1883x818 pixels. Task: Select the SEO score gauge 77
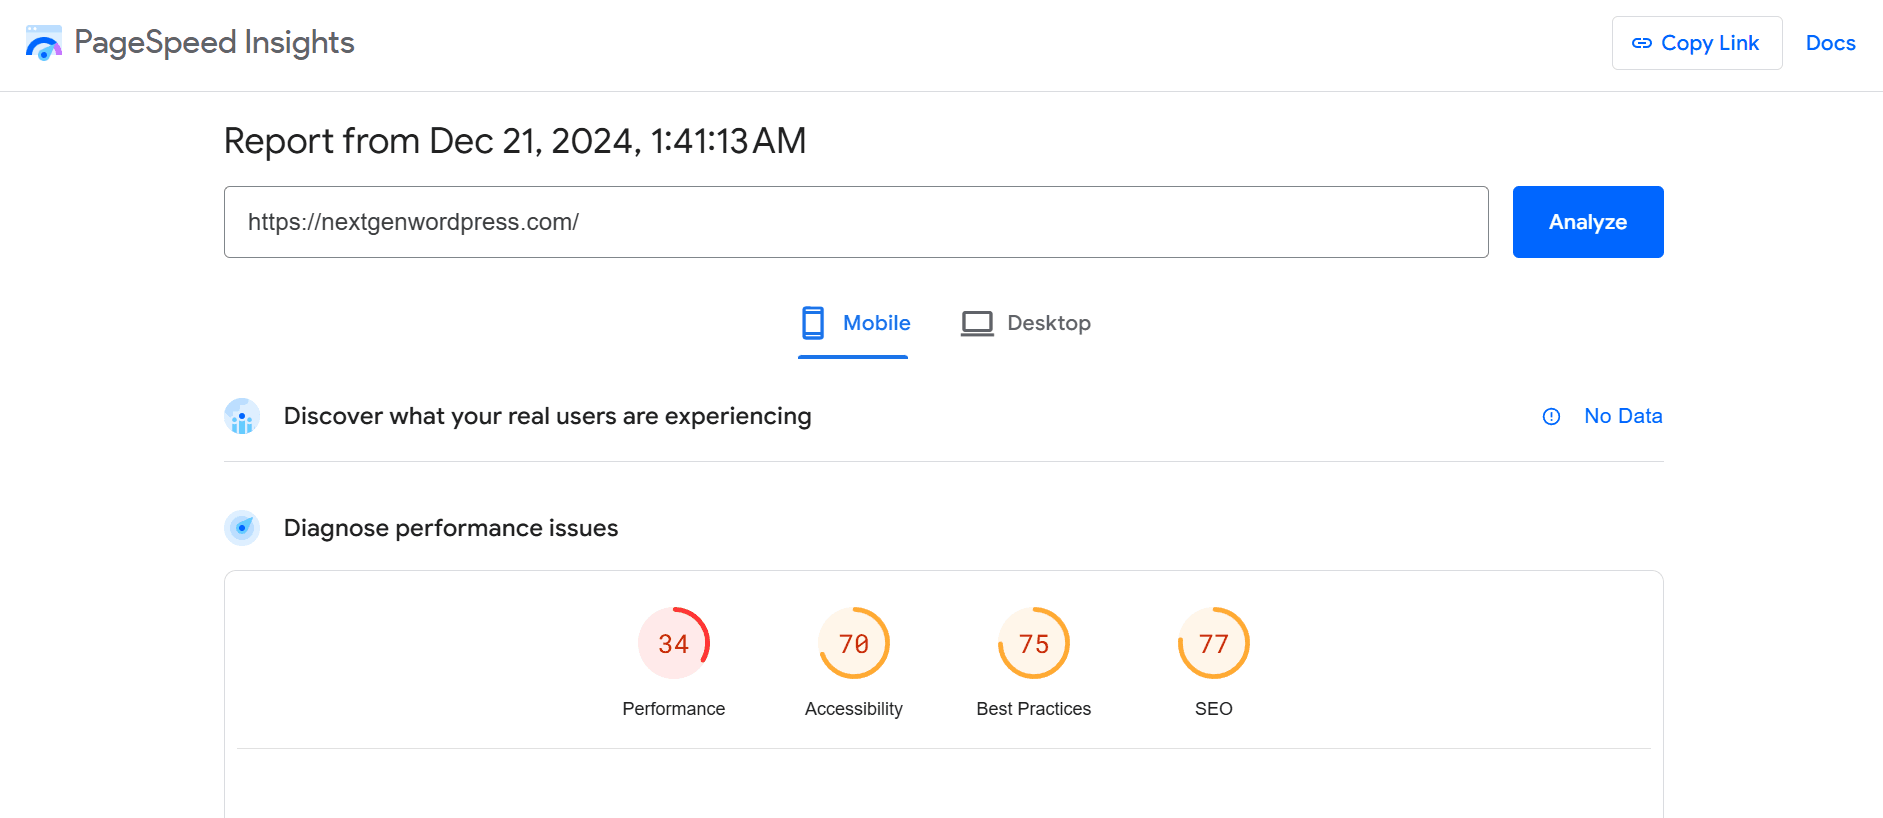1214,643
